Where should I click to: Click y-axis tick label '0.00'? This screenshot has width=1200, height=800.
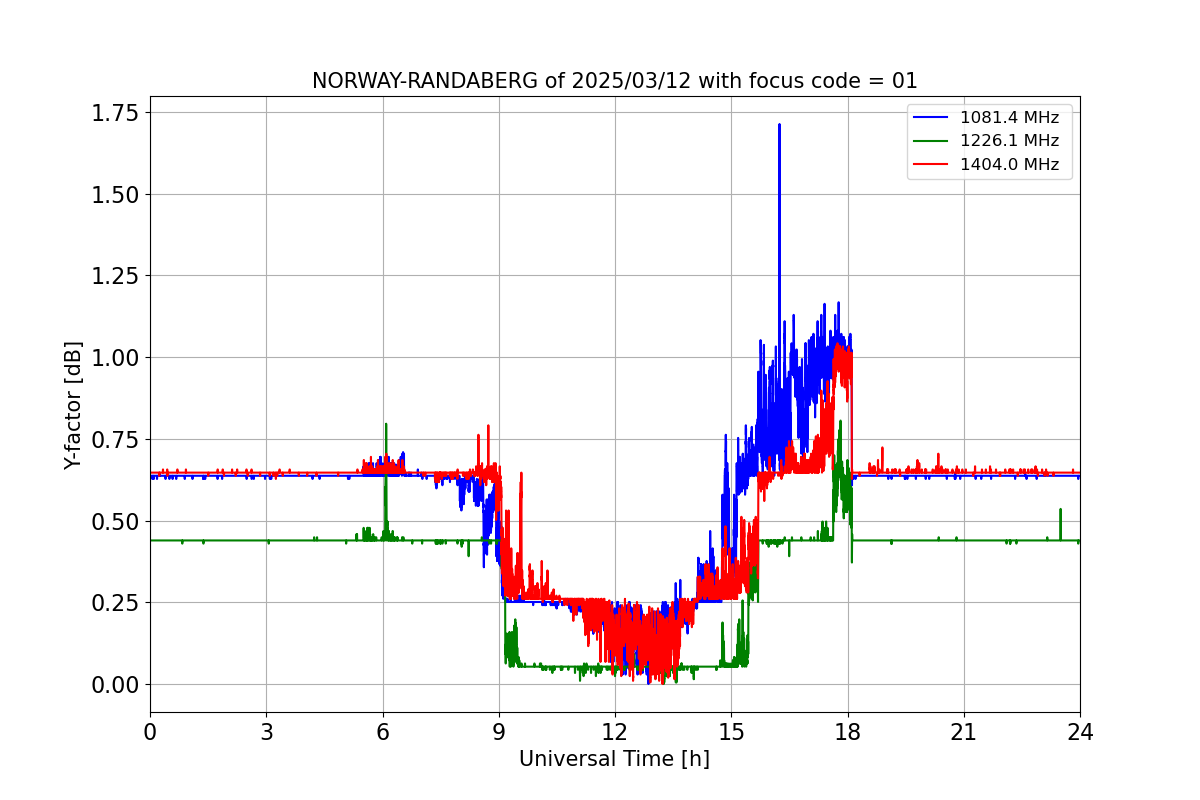114,685
